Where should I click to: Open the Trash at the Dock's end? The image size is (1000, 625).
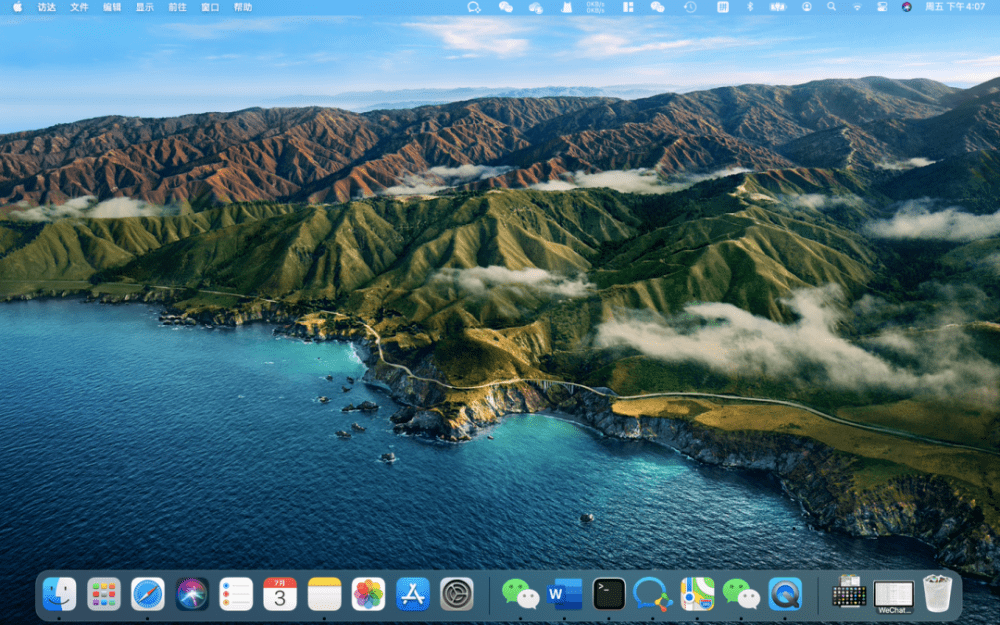pyautogui.click(x=939, y=595)
